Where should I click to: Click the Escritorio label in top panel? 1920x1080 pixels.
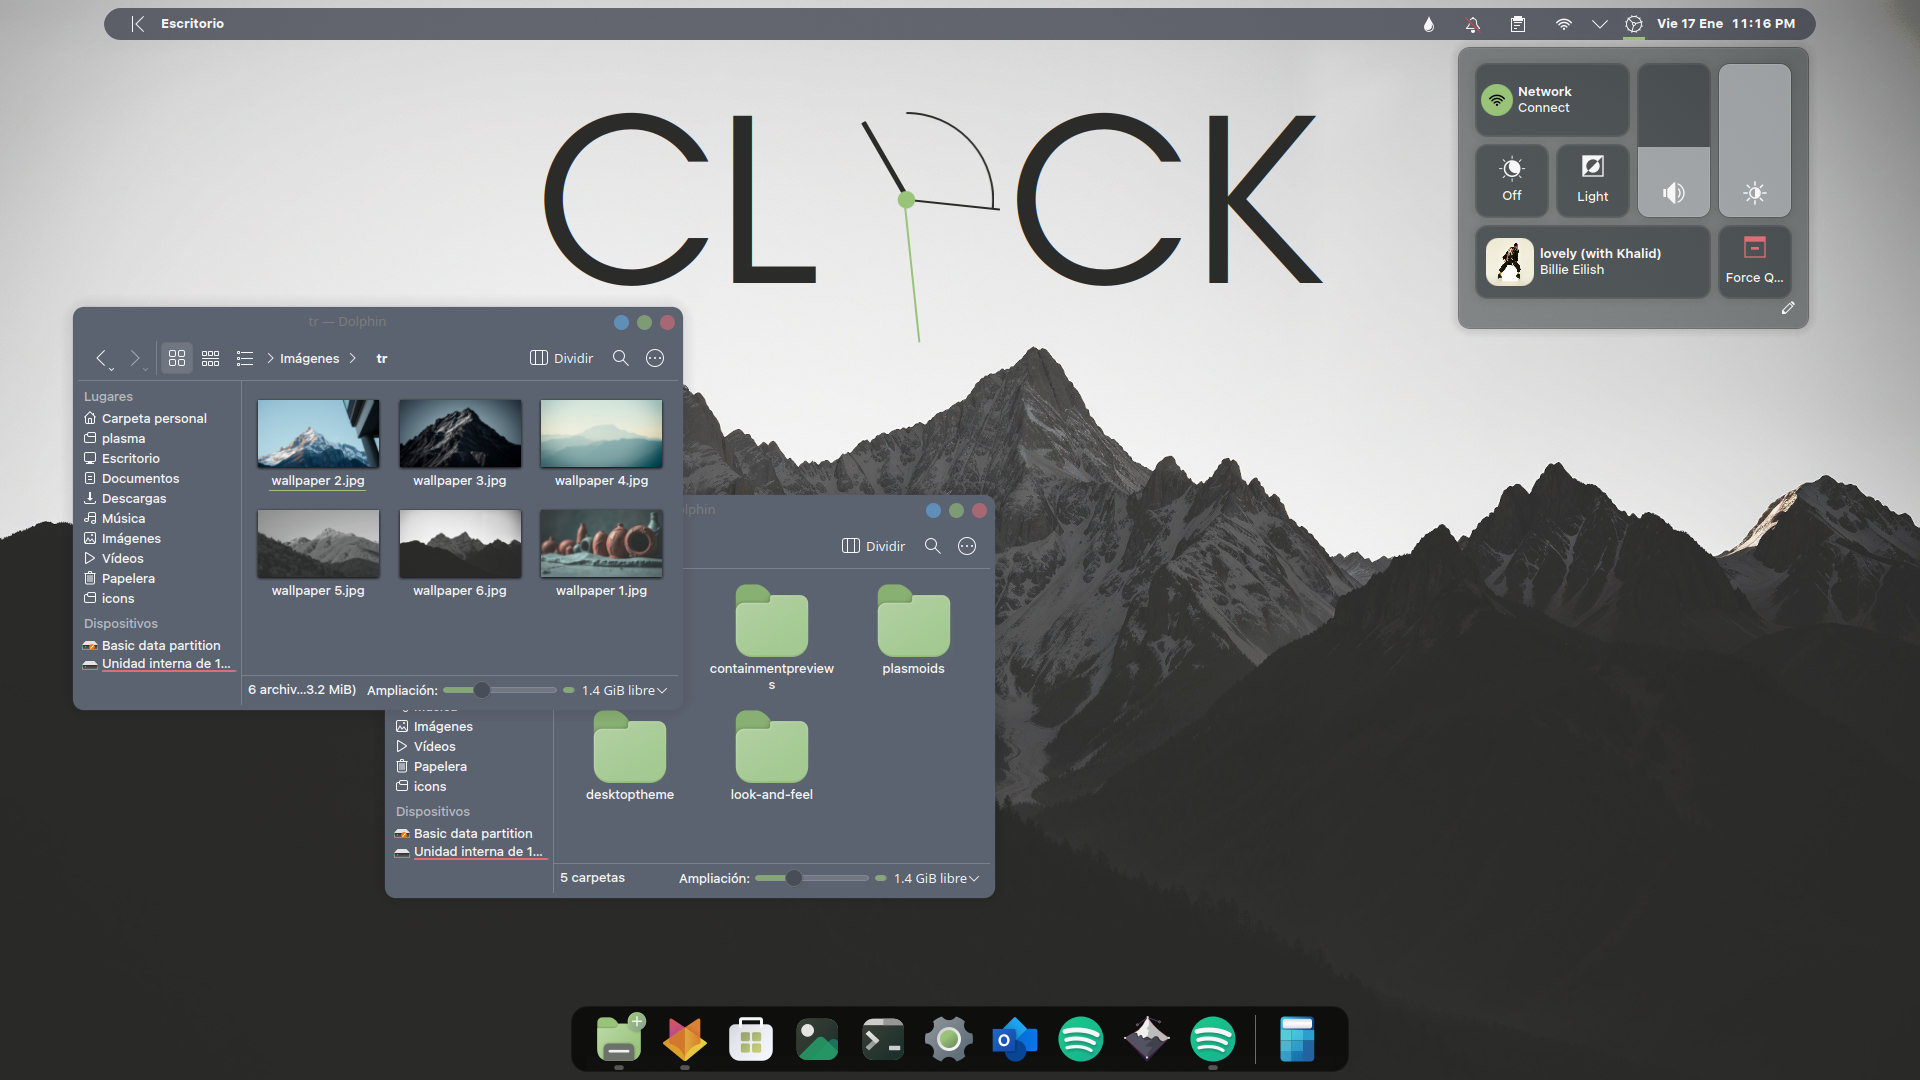click(192, 23)
